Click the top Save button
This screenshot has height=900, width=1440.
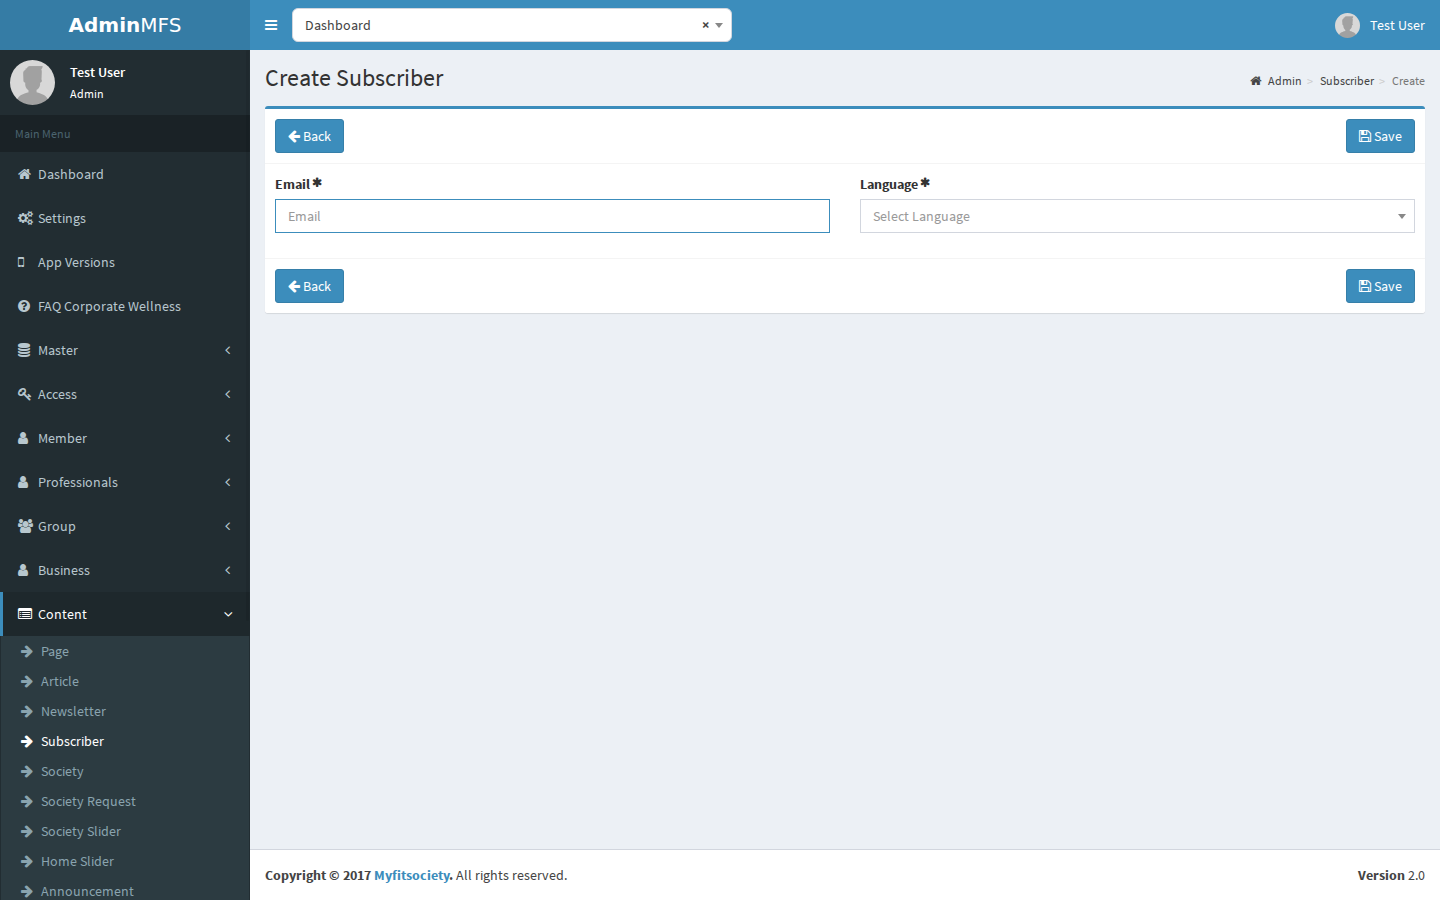[x=1380, y=136]
